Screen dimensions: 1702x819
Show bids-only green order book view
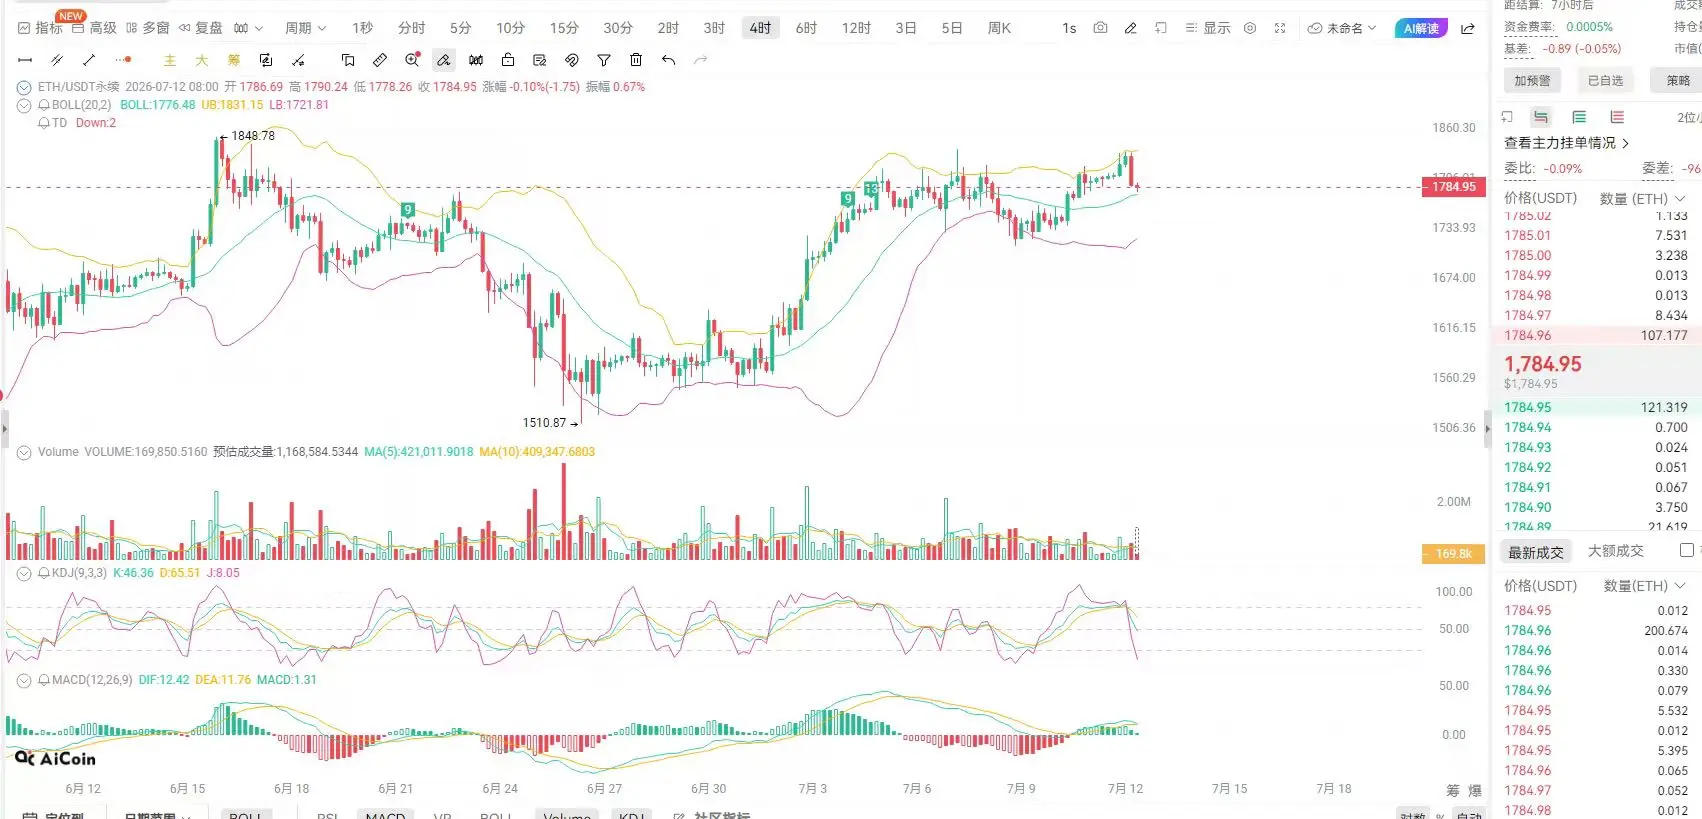click(x=1579, y=117)
